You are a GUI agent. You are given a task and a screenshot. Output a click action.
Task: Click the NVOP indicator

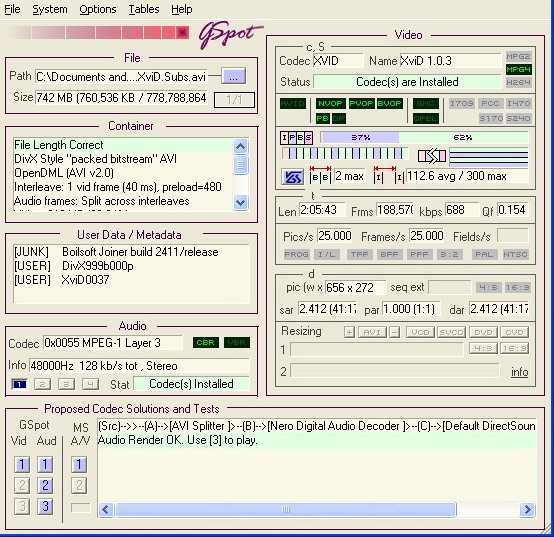pyautogui.click(x=330, y=104)
